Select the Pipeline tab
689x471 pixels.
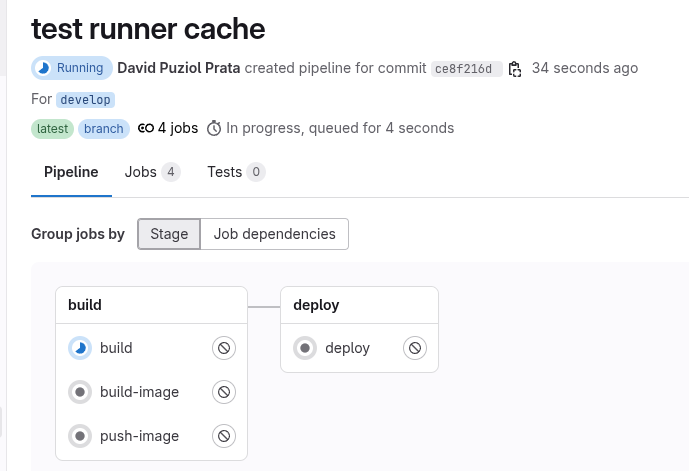click(71, 172)
